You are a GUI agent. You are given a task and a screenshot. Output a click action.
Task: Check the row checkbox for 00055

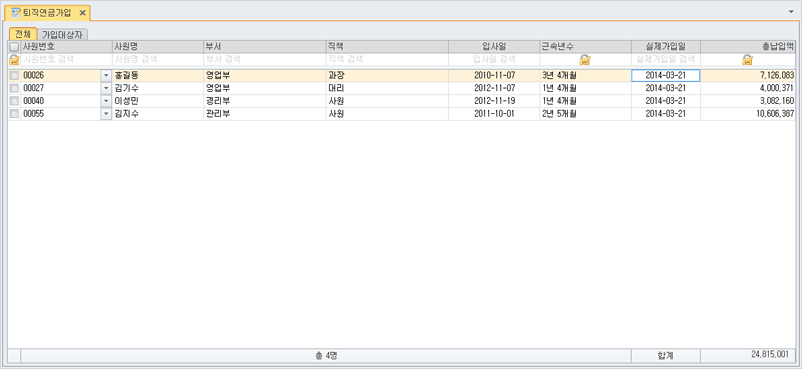pos(14,114)
